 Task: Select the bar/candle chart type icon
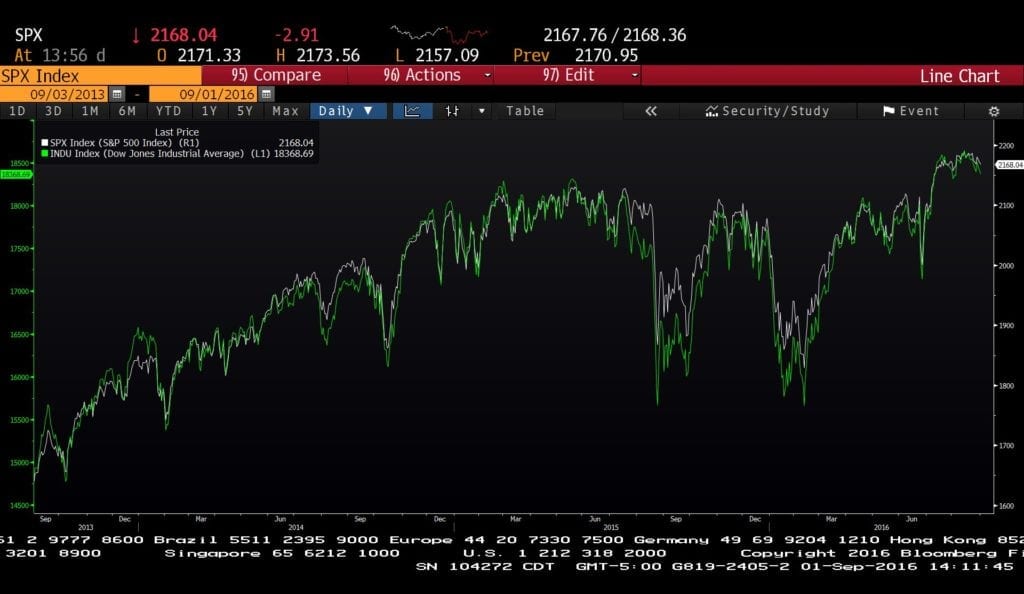(x=452, y=111)
